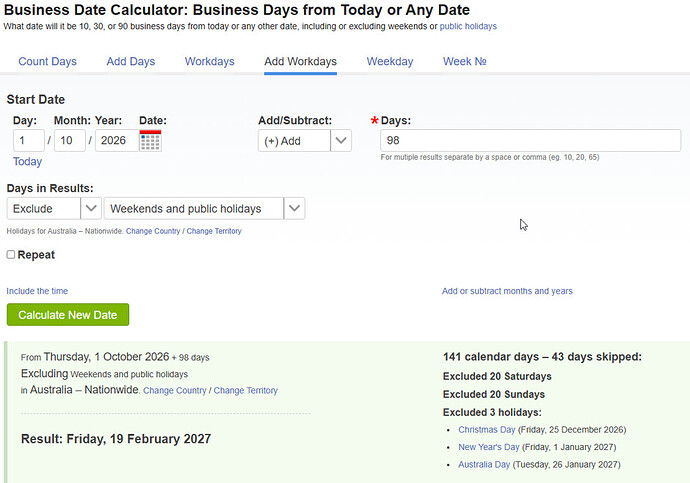
Task: Open the calendar date picker icon
Action: (x=150, y=140)
